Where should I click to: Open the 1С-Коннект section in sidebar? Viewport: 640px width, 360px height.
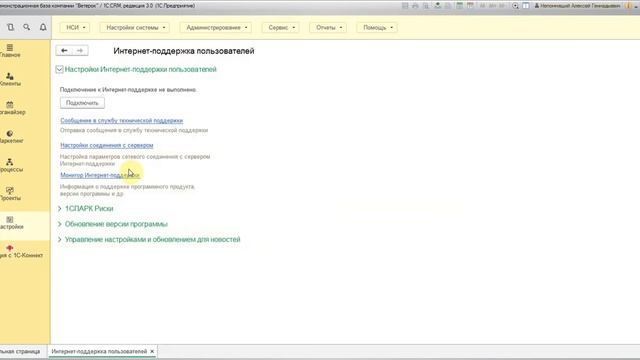click(21, 251)
